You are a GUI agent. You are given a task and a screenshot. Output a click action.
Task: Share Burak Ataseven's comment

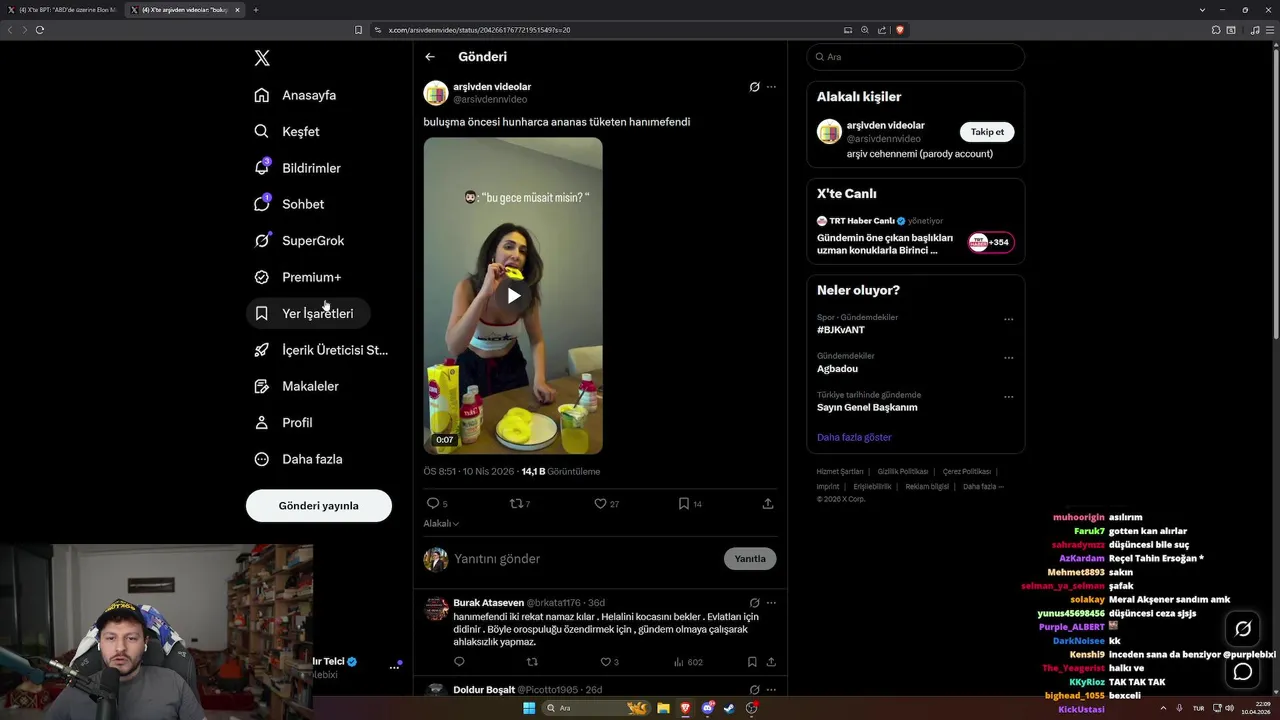tap(771, 662)
